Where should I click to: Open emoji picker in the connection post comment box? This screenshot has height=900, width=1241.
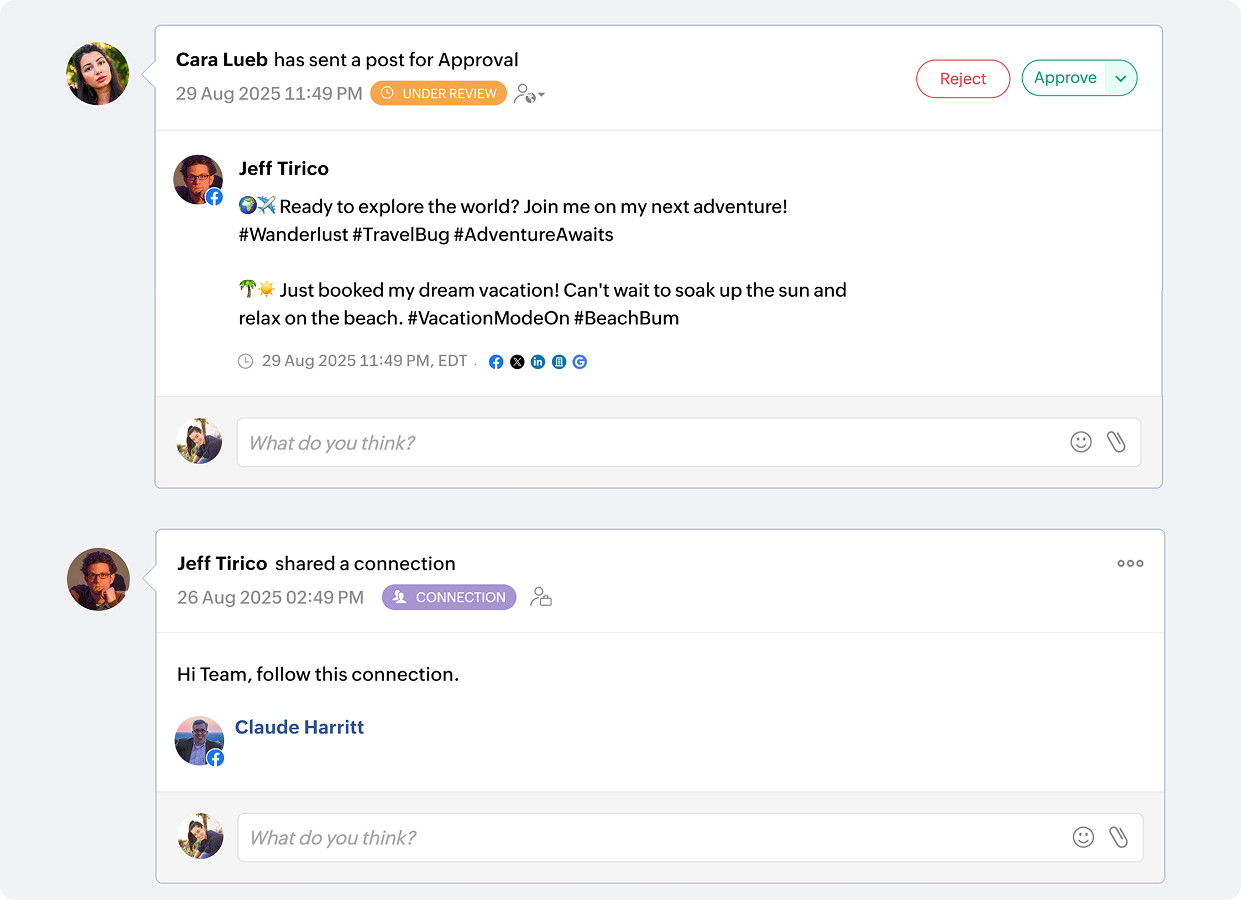point(1083,837)
